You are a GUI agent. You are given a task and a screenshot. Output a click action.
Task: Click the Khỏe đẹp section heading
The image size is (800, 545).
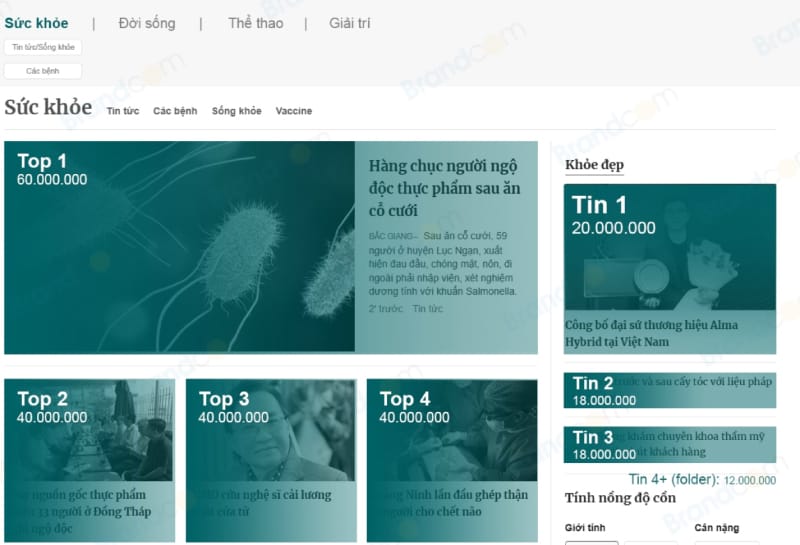[x=594, y=165]
